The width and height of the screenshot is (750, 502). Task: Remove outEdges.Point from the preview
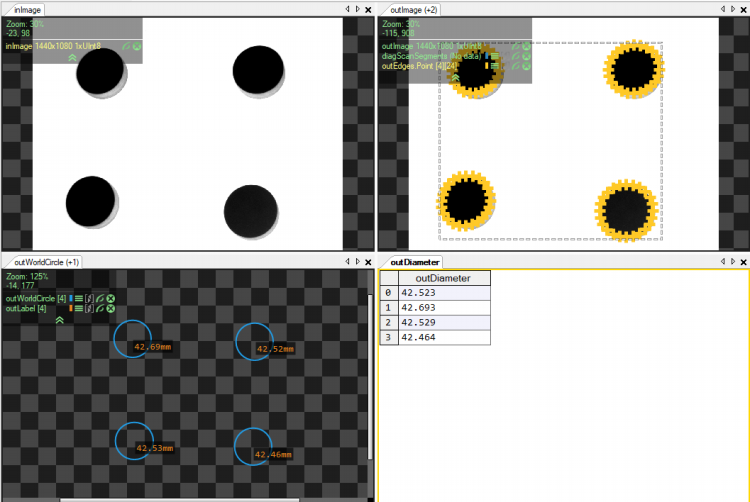pos(526,67)
